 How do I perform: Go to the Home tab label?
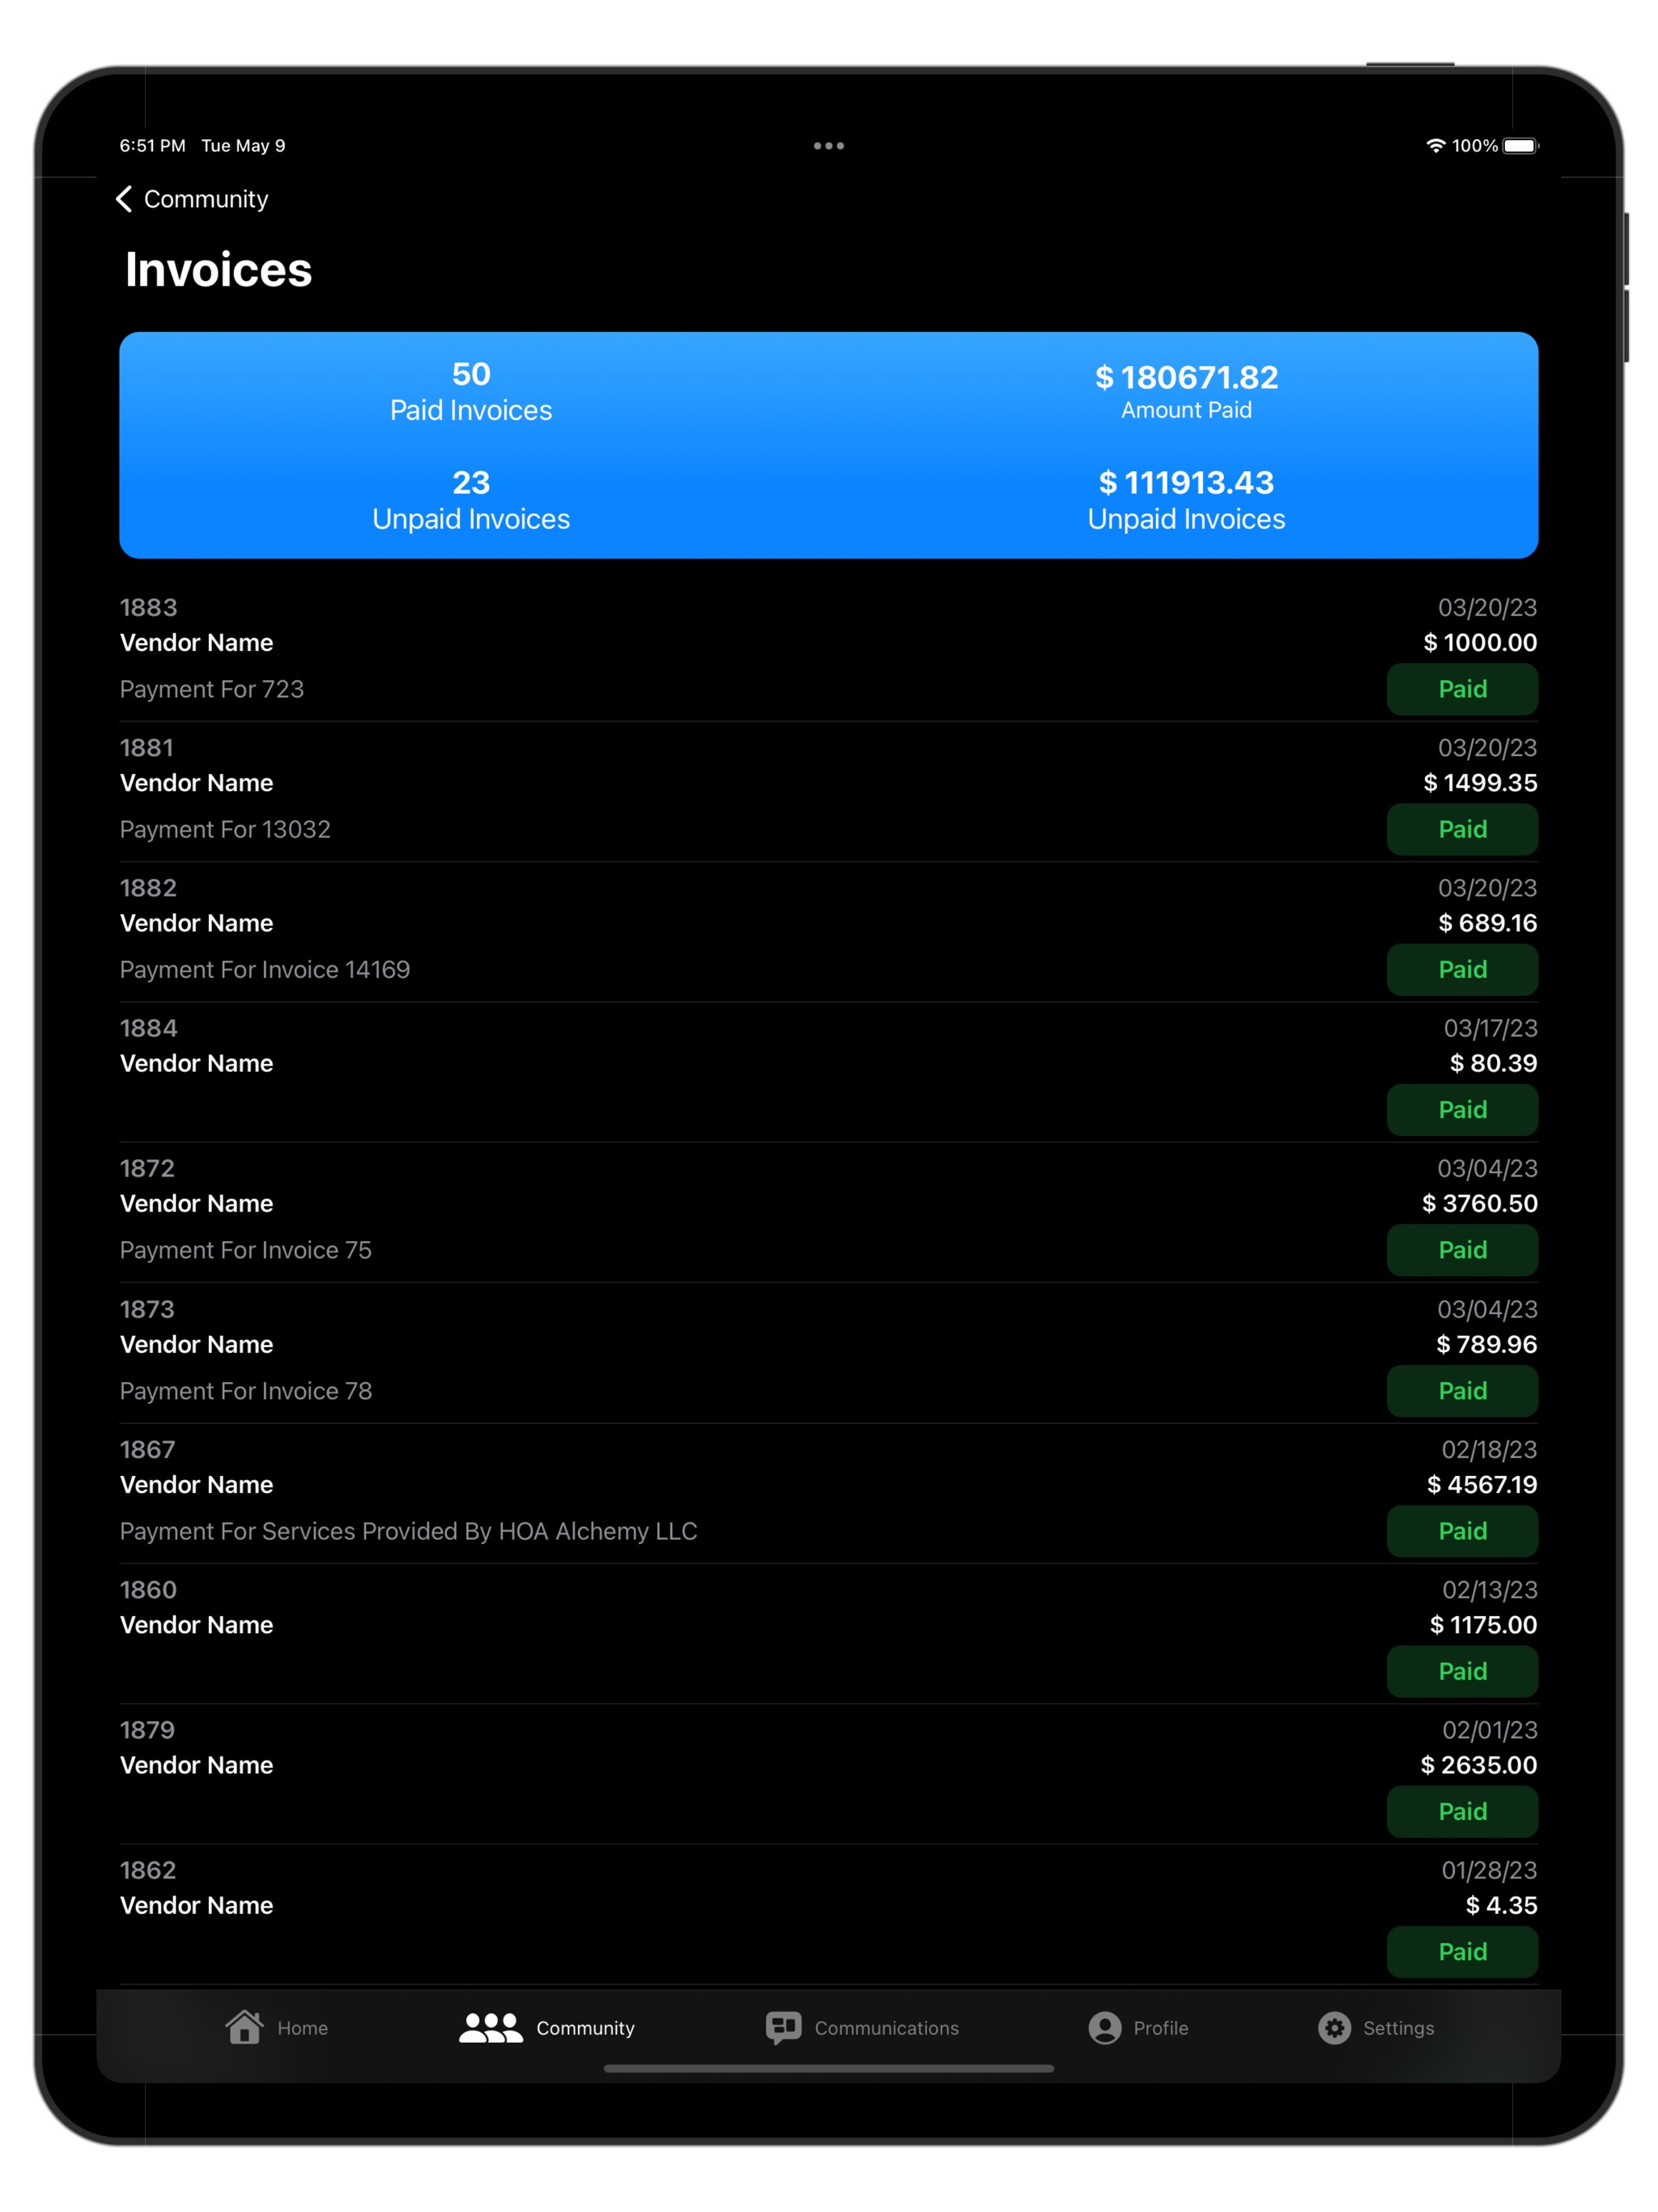pyautogui.click(x=302, y=2028)
